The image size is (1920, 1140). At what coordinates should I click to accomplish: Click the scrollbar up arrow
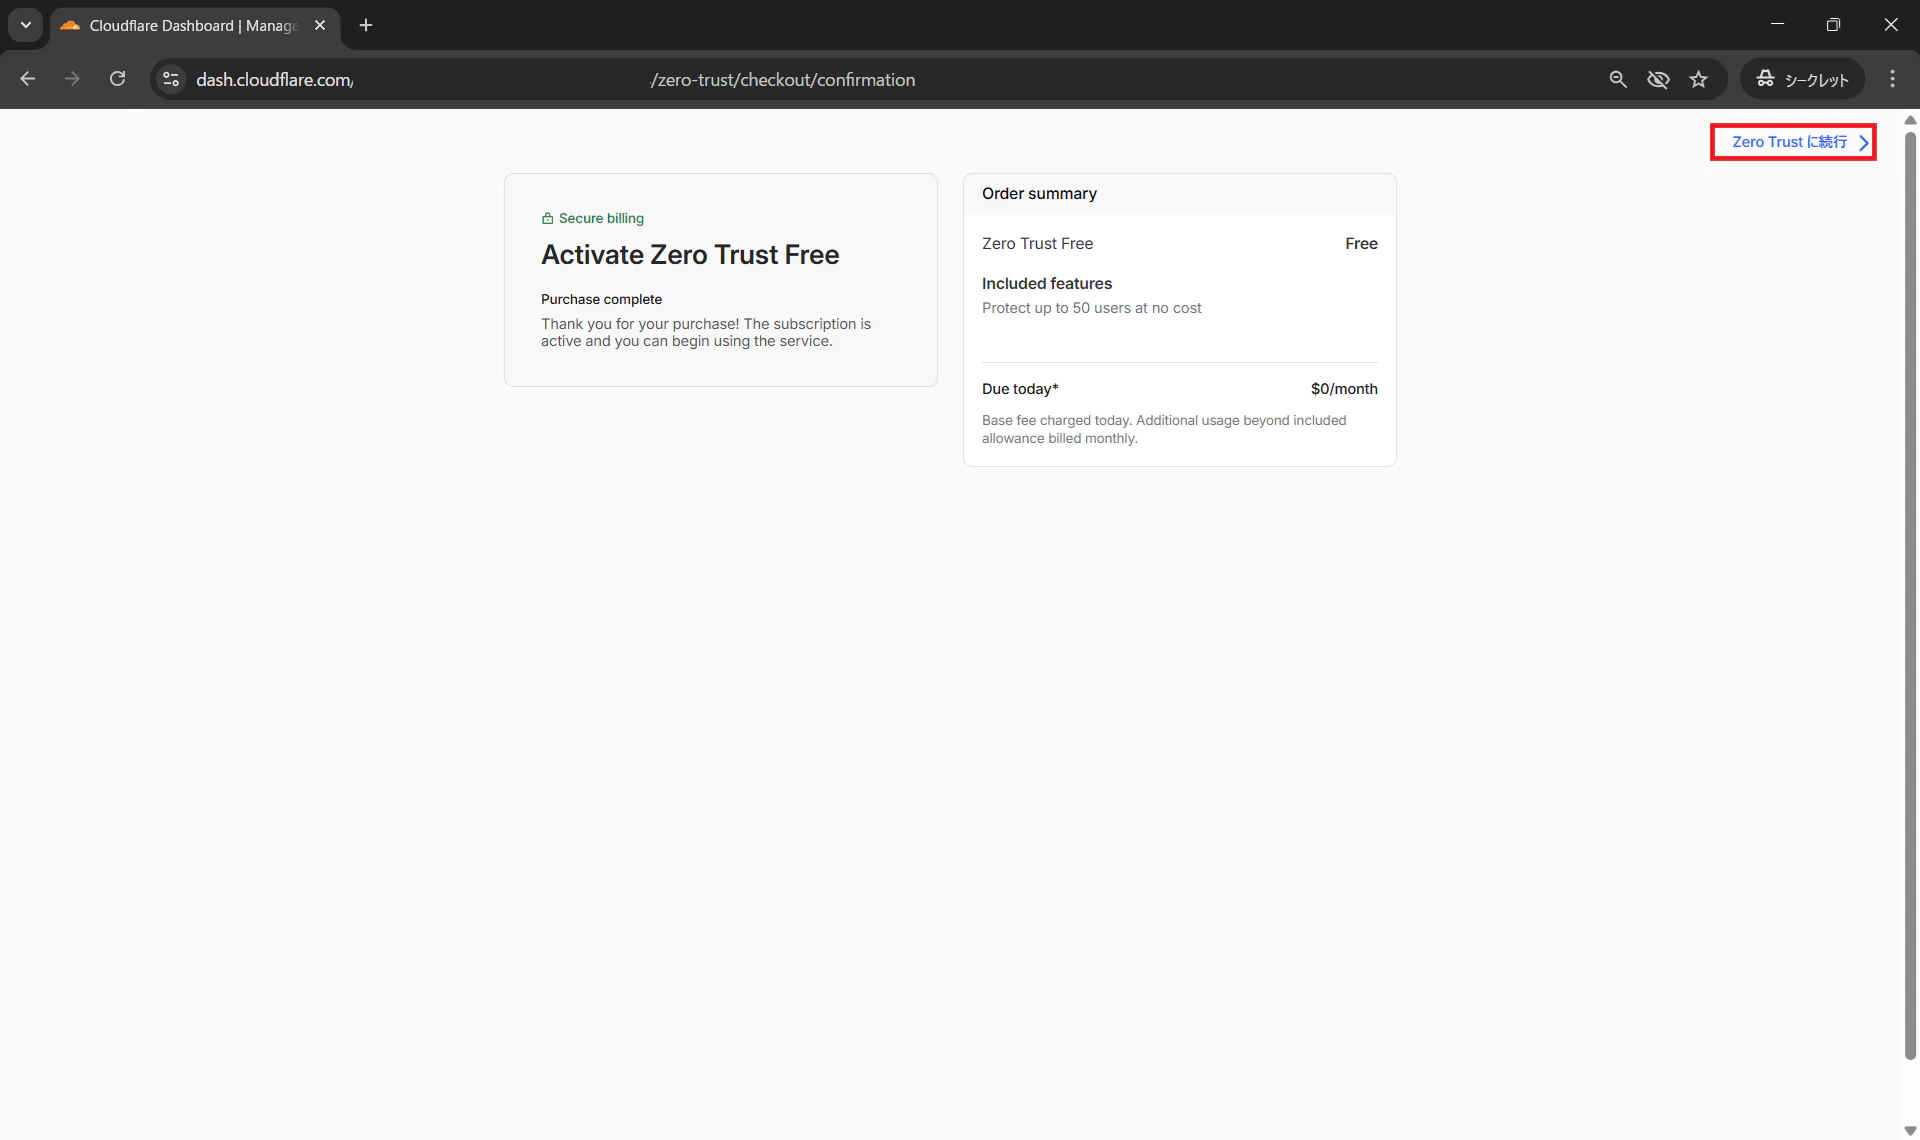click(1910, 120)
